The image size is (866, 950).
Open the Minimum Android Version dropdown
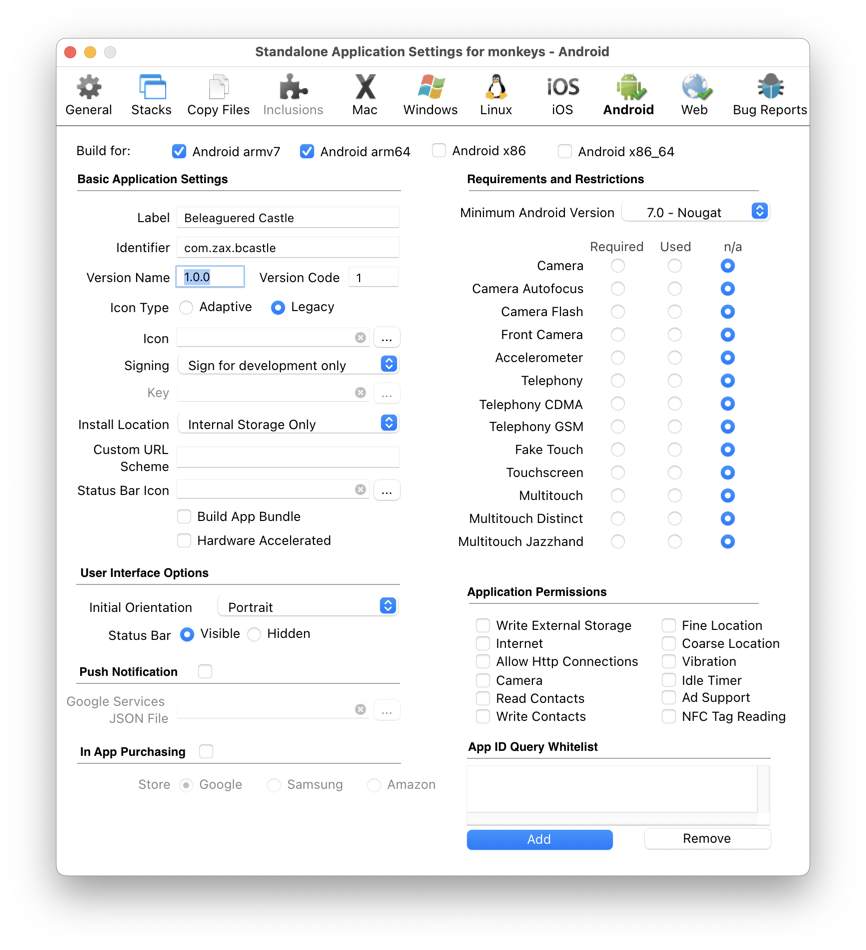(696, 212)
